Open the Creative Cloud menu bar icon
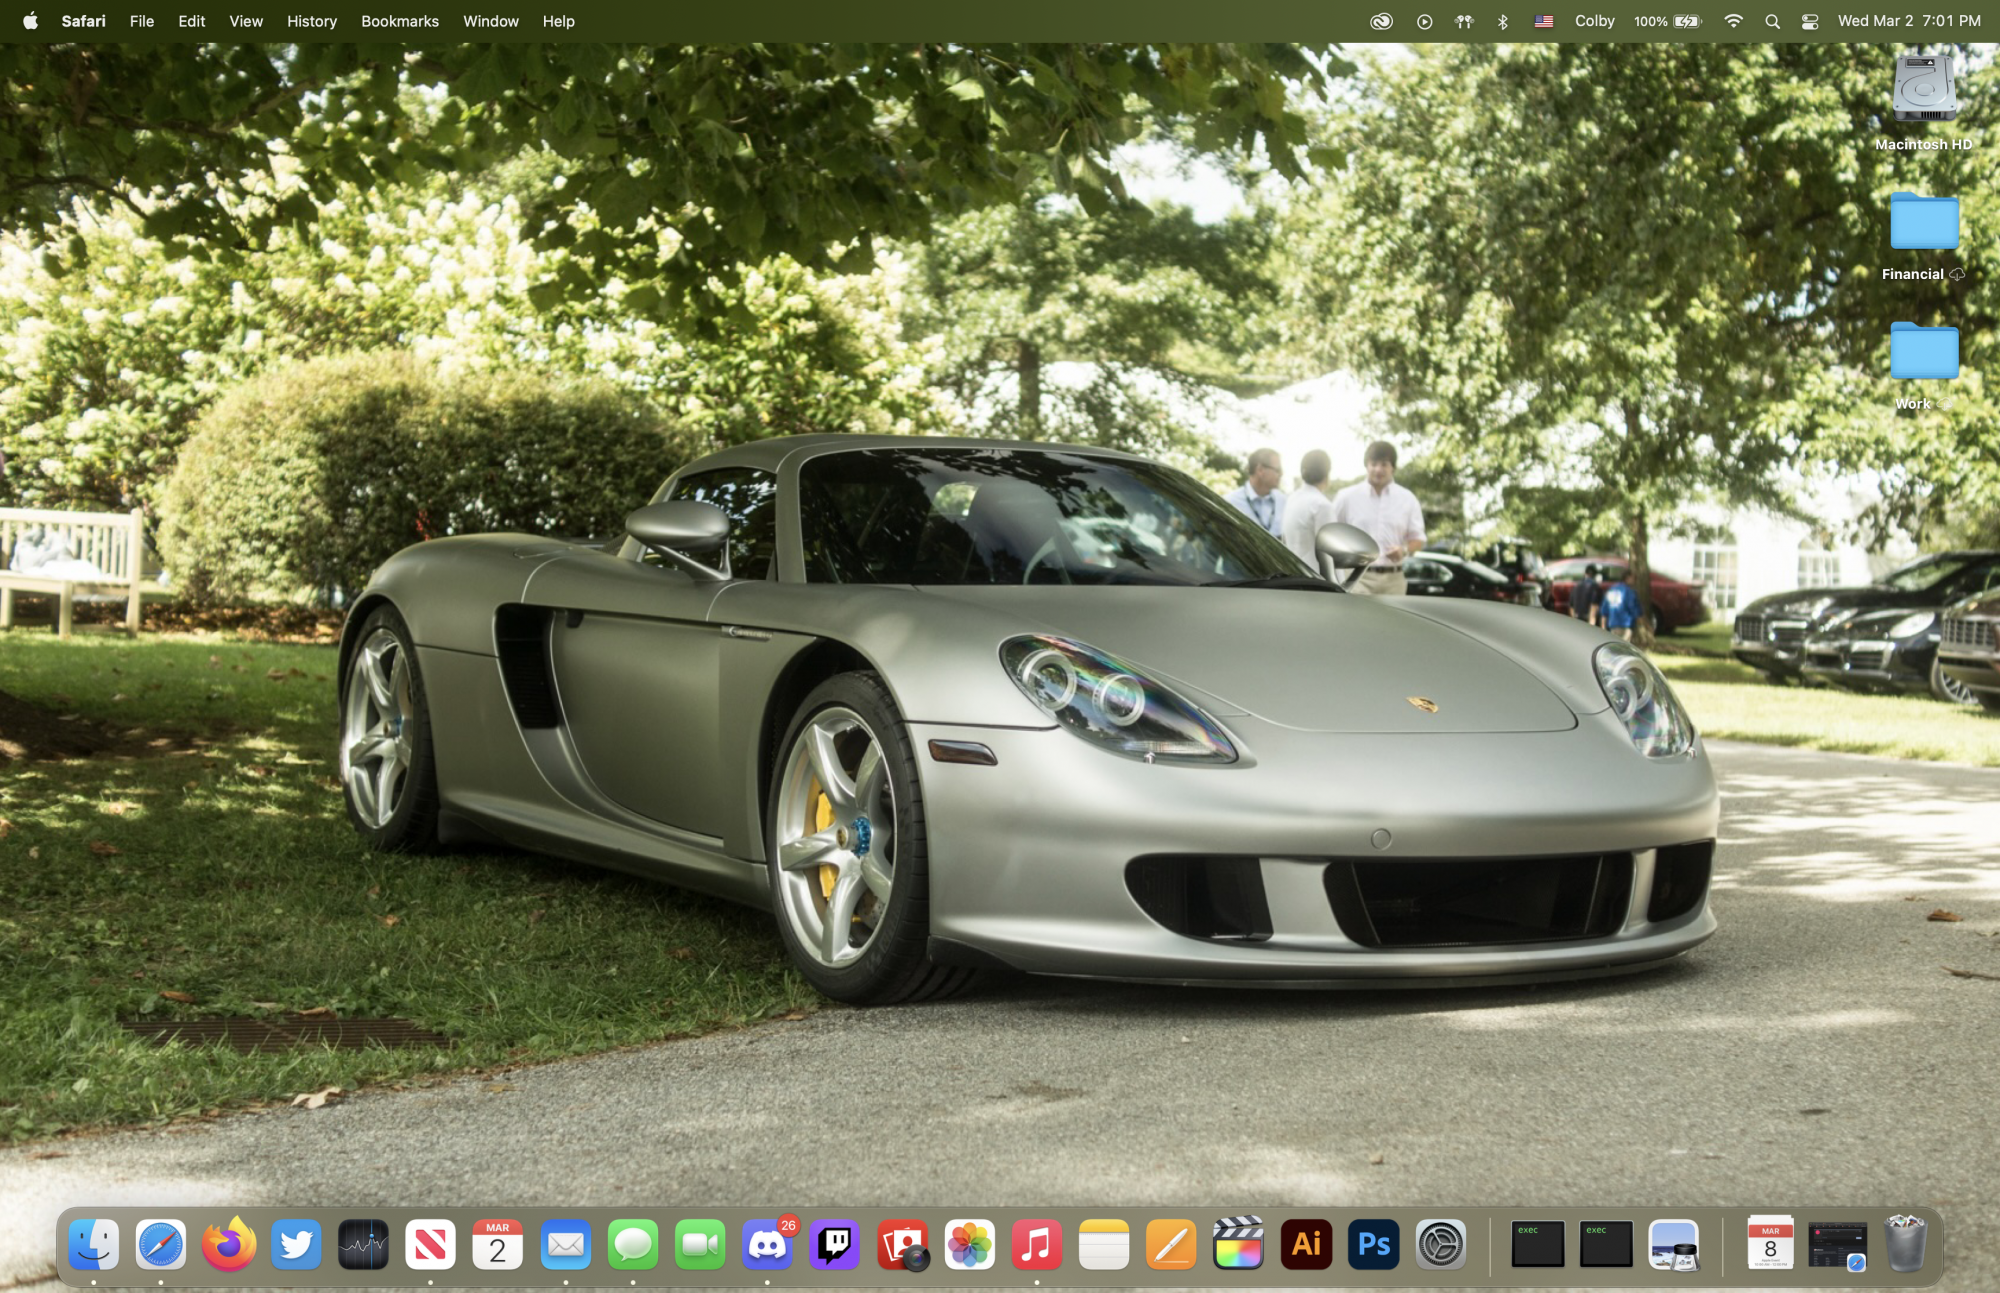2000x1293 pixels. [1381, 21]
